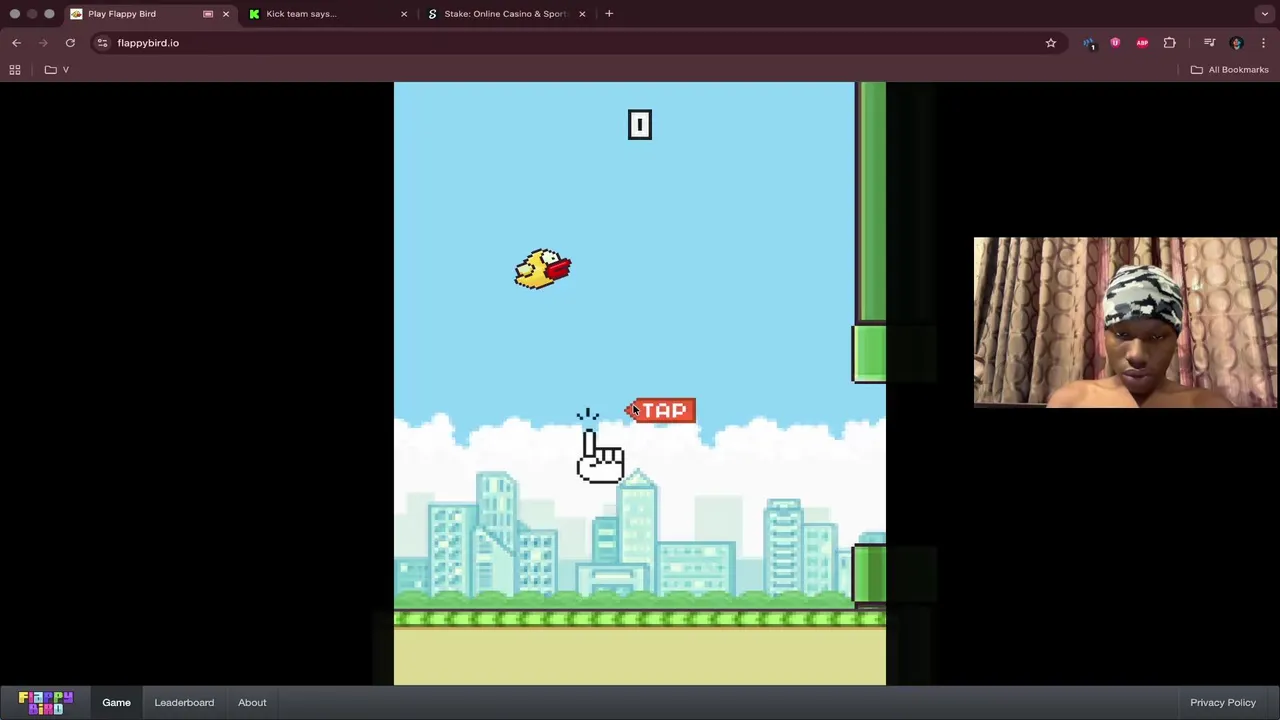Open the apps grid in bookmarks bar
The image size is (1280, 720).
point(15,70)
